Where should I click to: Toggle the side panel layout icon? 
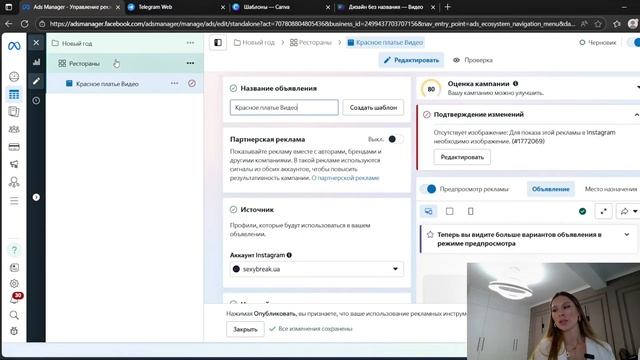(x=218, y=42)
